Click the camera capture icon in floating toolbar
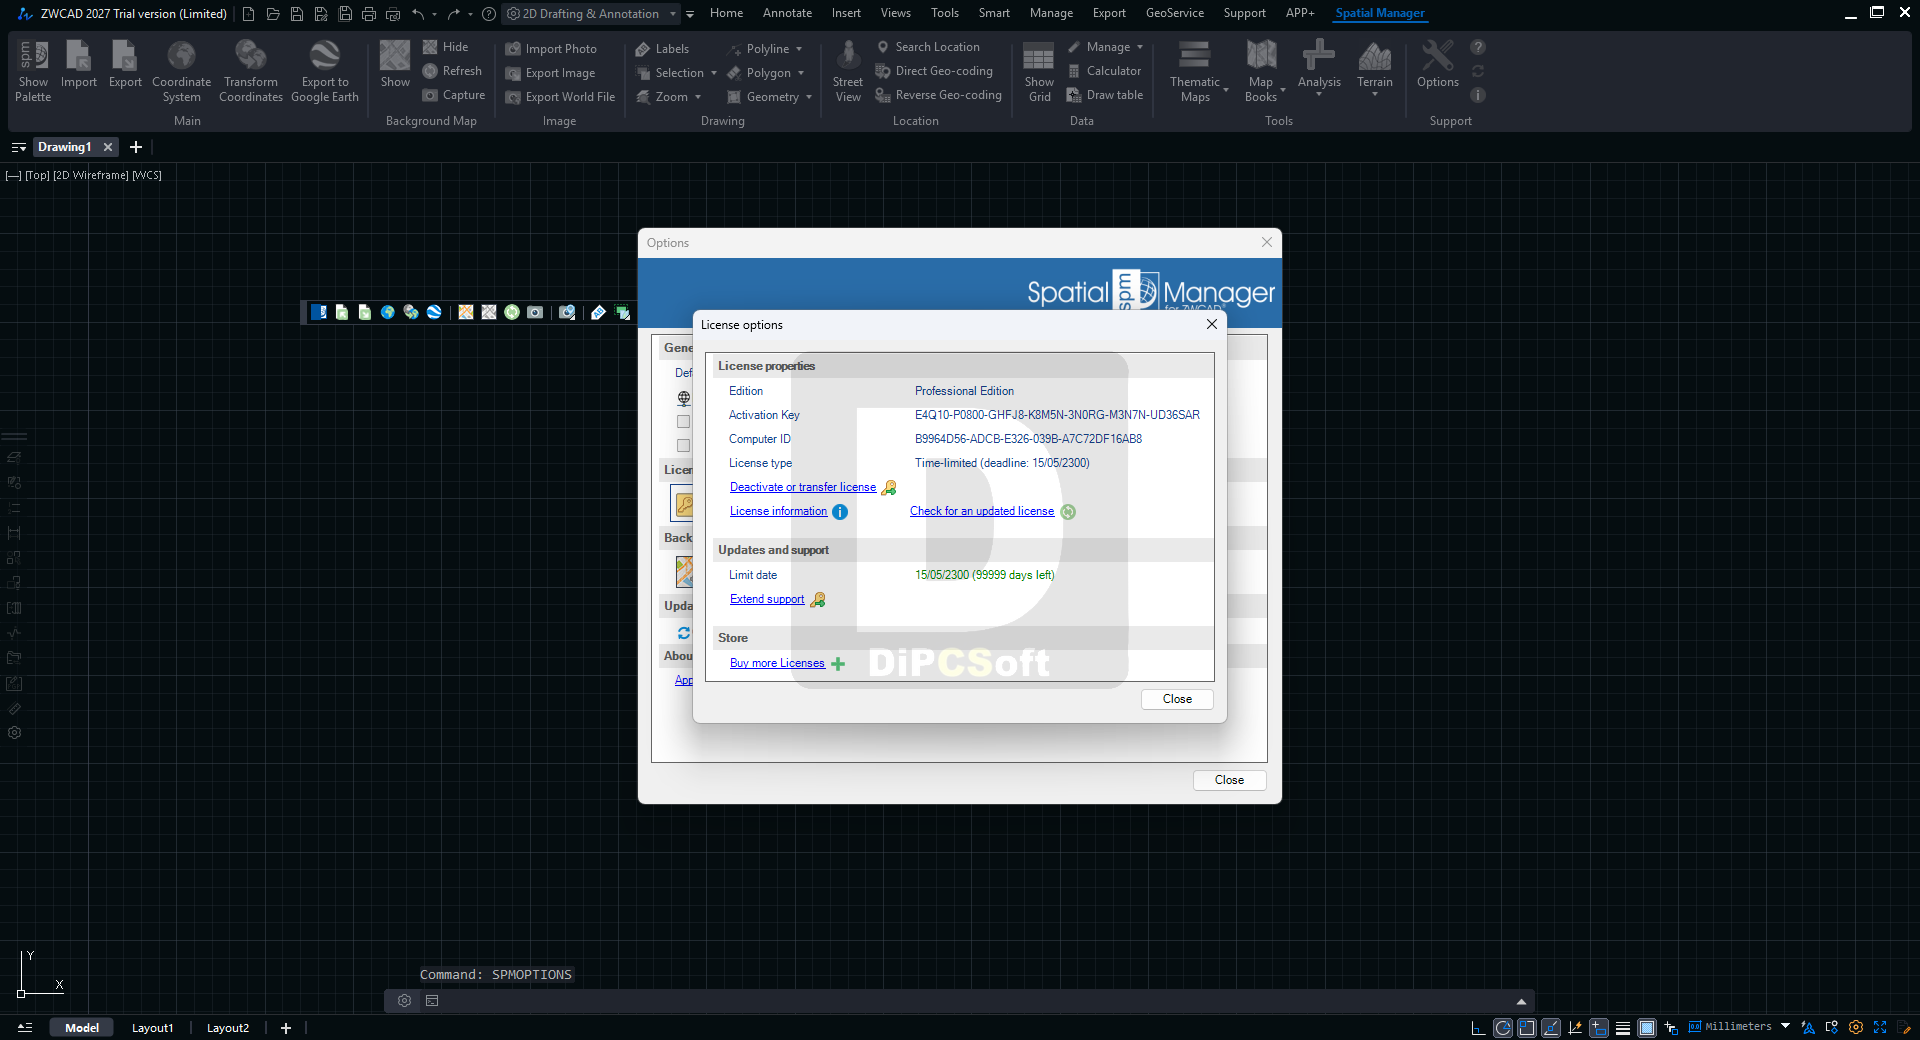 535,312
